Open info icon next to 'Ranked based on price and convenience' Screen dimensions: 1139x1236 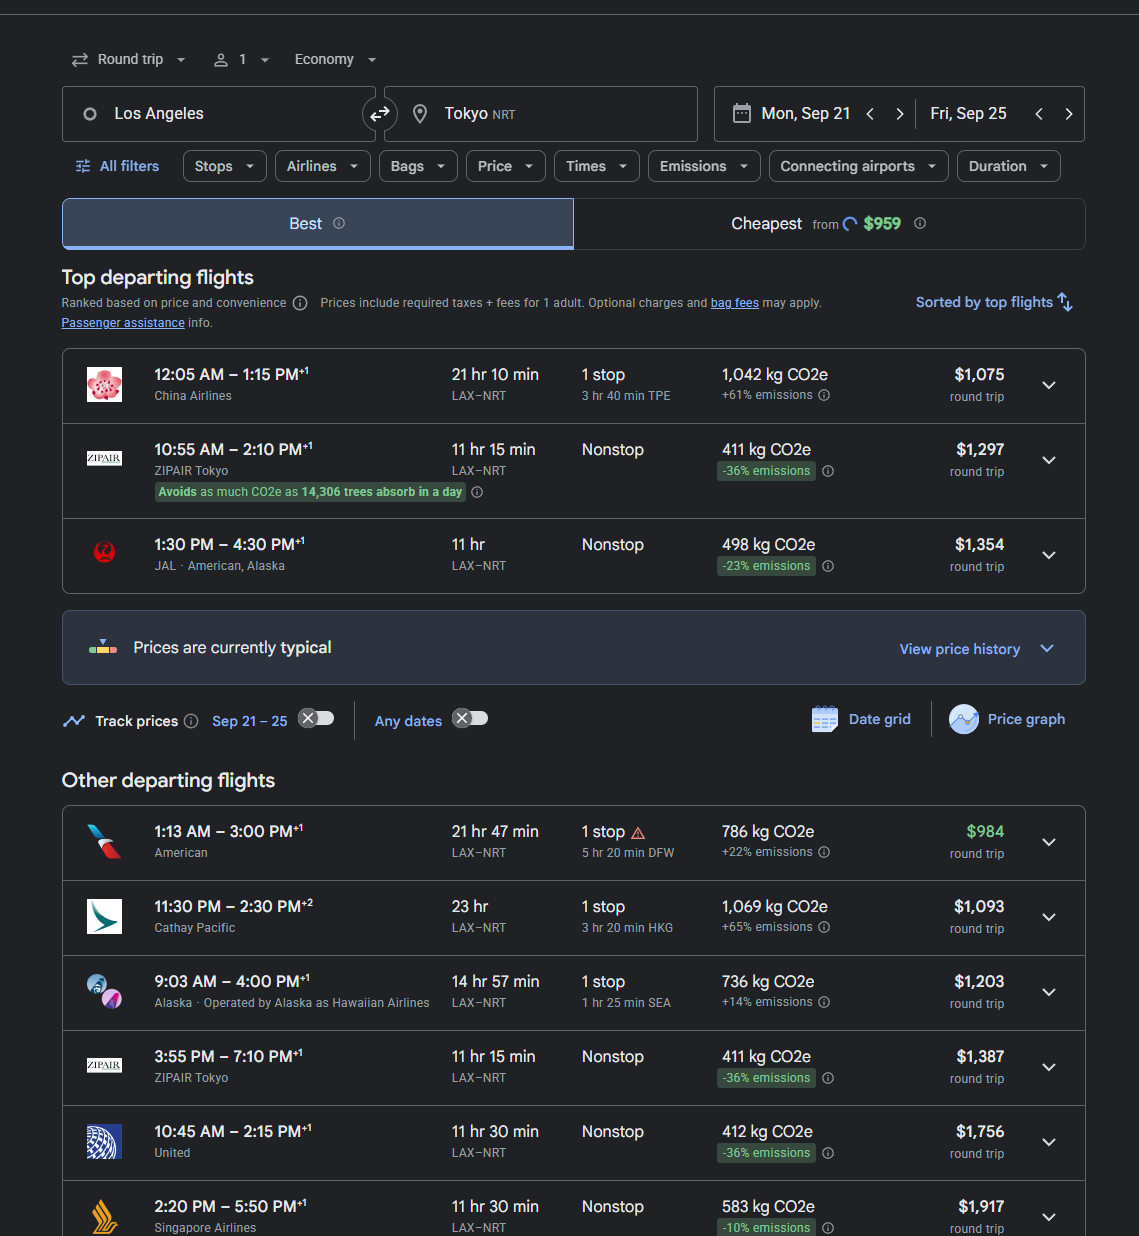click(x=300, y=303)
